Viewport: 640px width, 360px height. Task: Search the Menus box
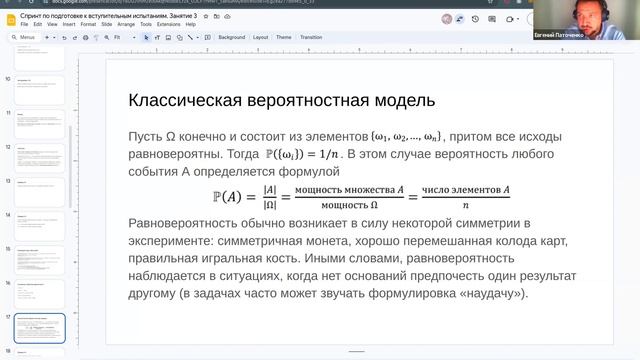(24, 37)
